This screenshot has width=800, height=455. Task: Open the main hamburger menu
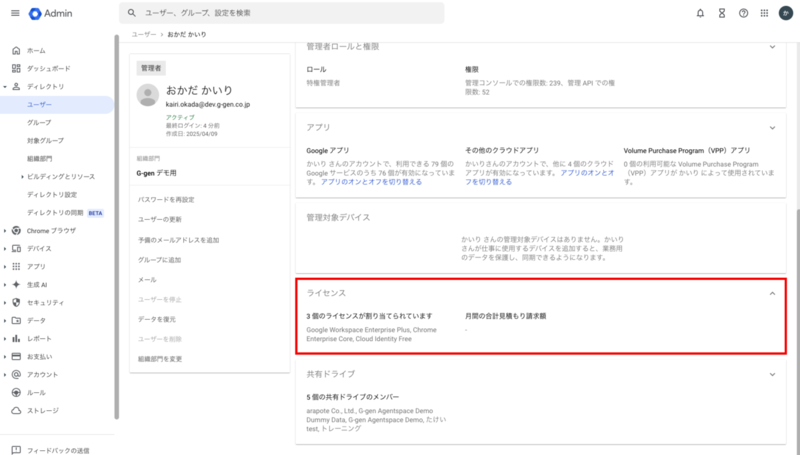pyautogui.click(x=15, y=13)
